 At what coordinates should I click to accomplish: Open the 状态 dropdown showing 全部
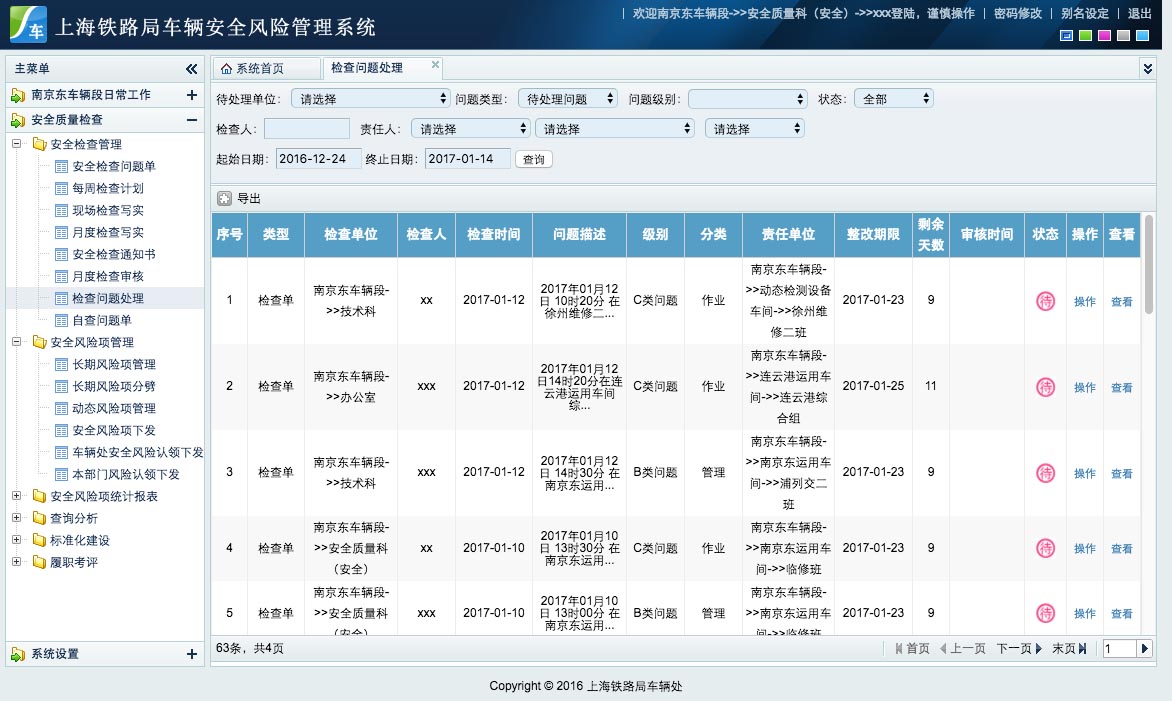click(x=893, y=99)
